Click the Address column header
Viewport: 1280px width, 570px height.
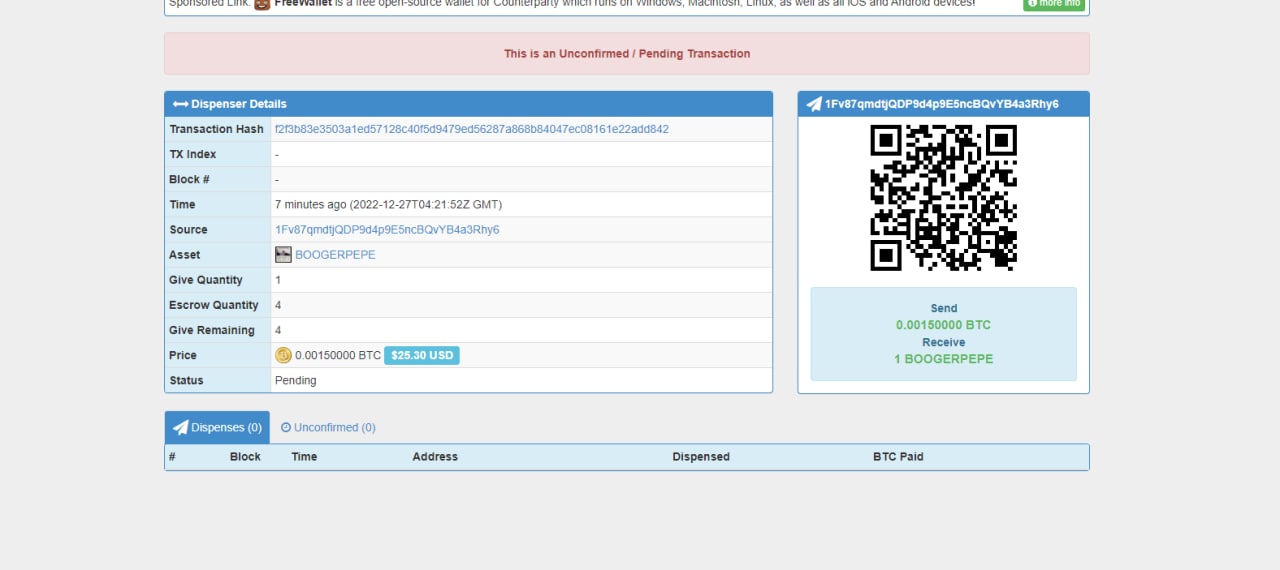(435, 457)
